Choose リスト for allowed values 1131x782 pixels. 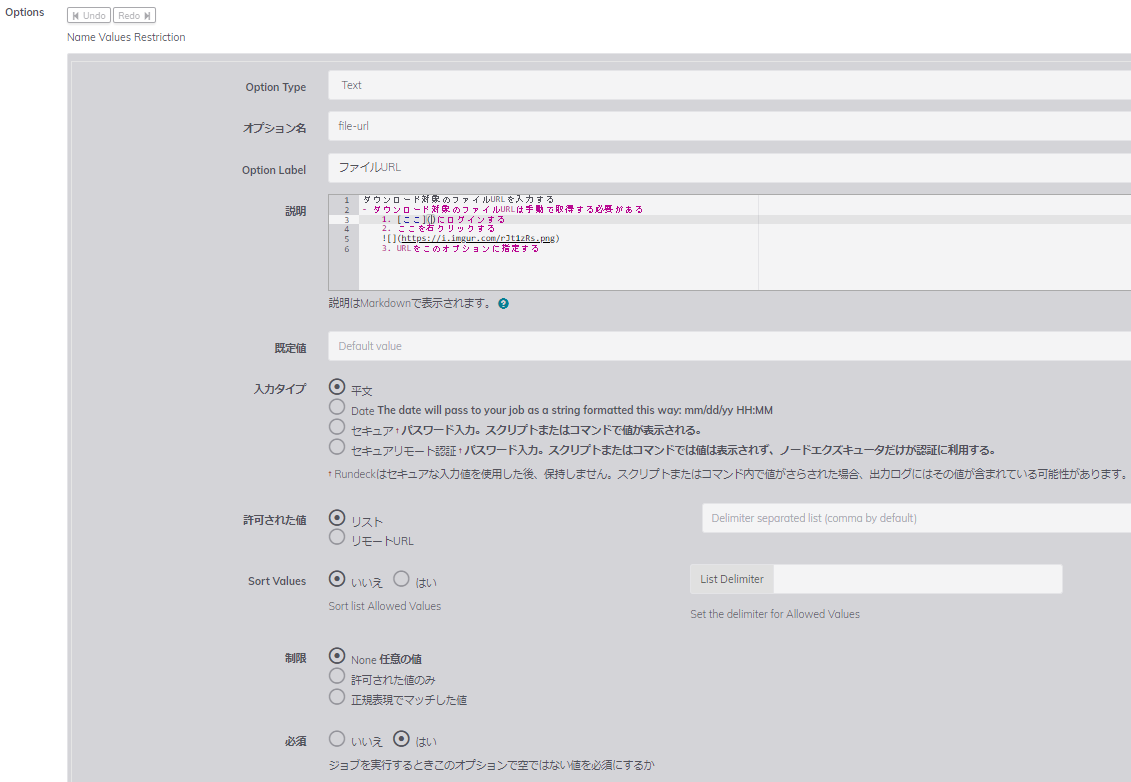[x=337, y=518]
